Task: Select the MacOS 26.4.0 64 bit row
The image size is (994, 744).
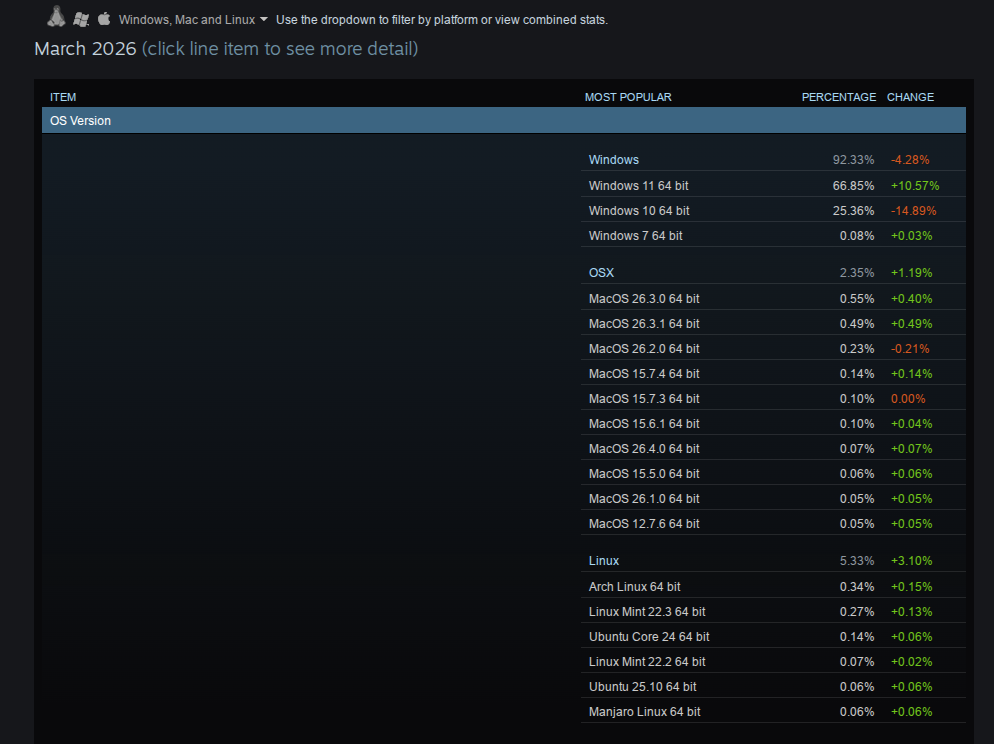Action: point(773,449)
